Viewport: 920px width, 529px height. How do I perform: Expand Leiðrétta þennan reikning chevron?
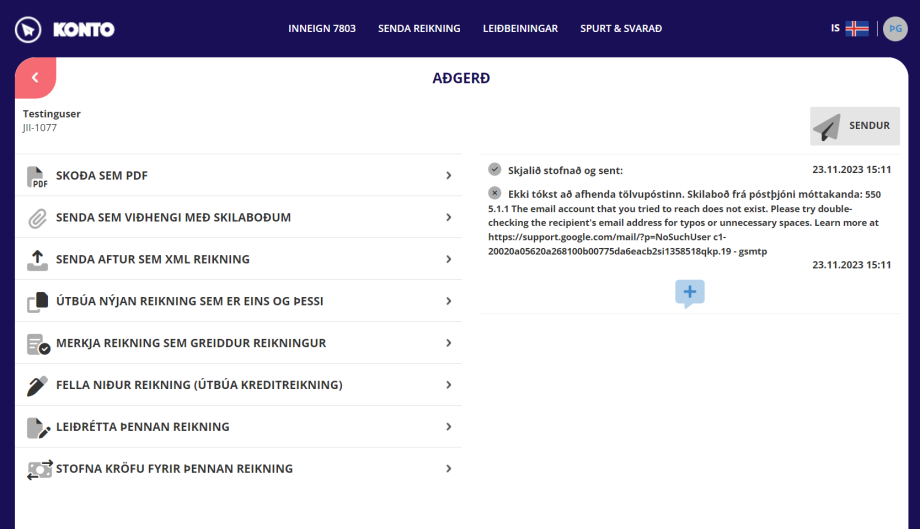449,427
